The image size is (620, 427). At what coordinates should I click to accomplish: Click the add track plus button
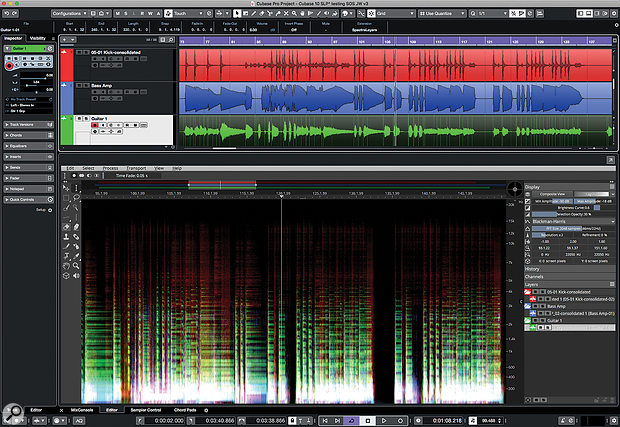(64, 40)
